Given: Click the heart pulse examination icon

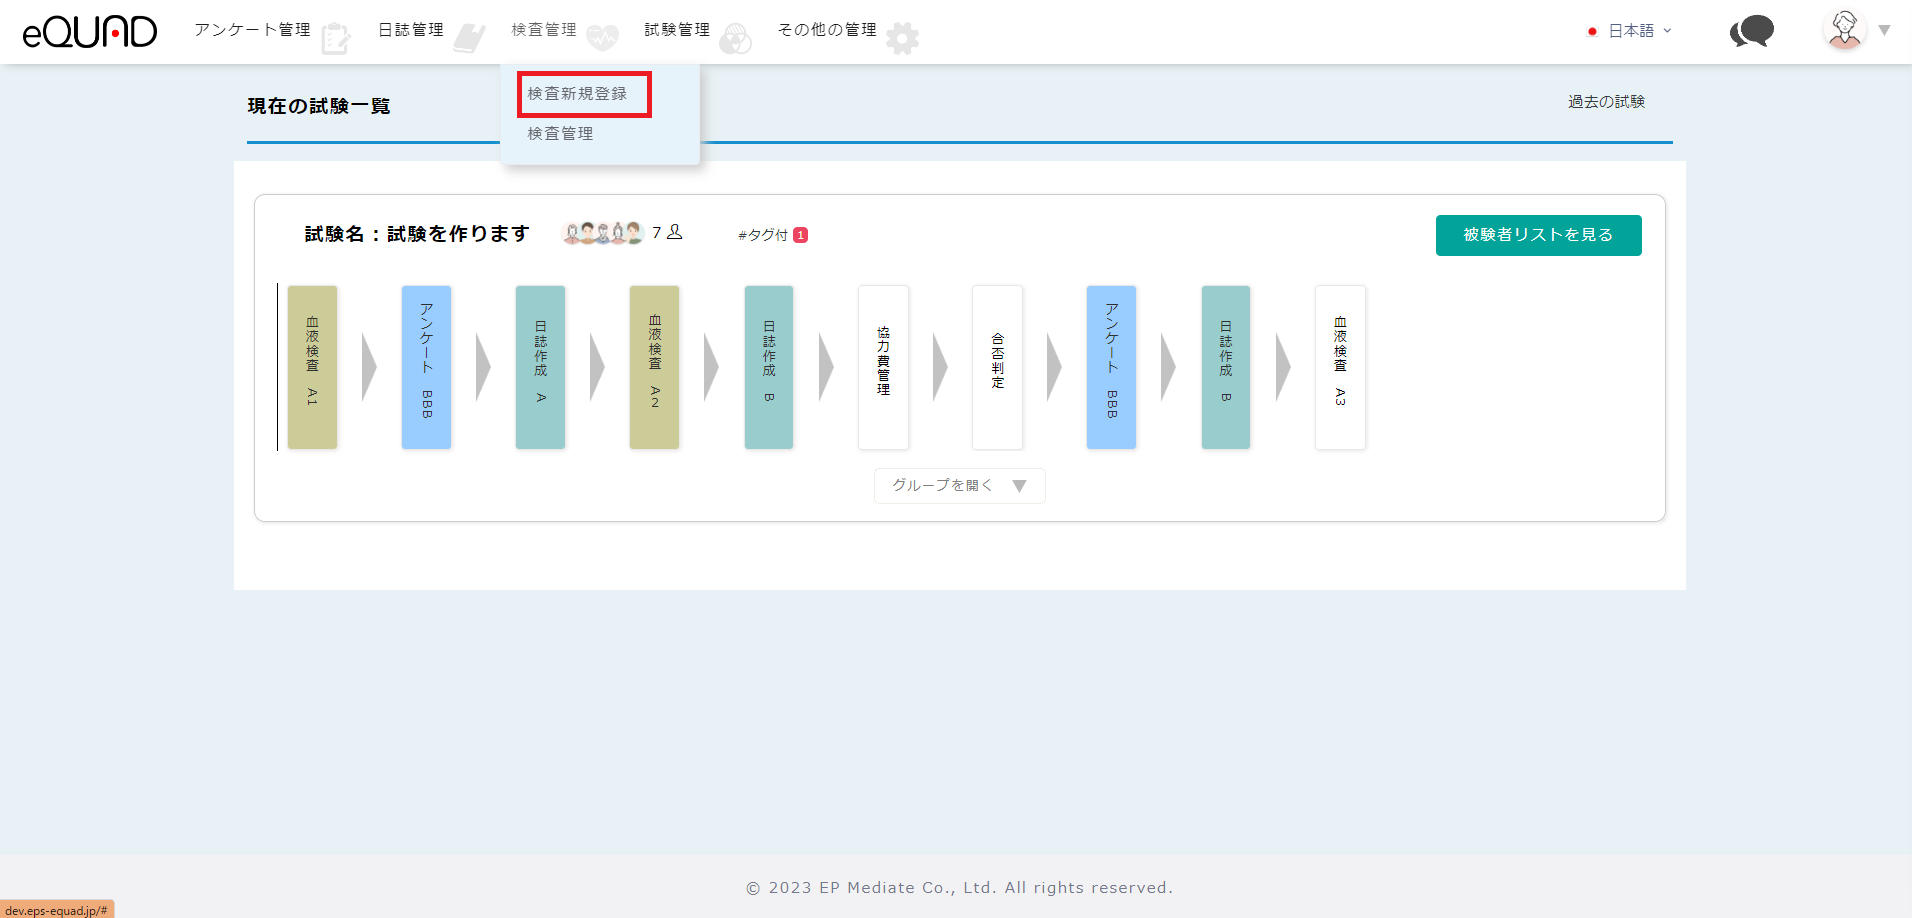Looking at the screenshot, I should click(602, 38).
